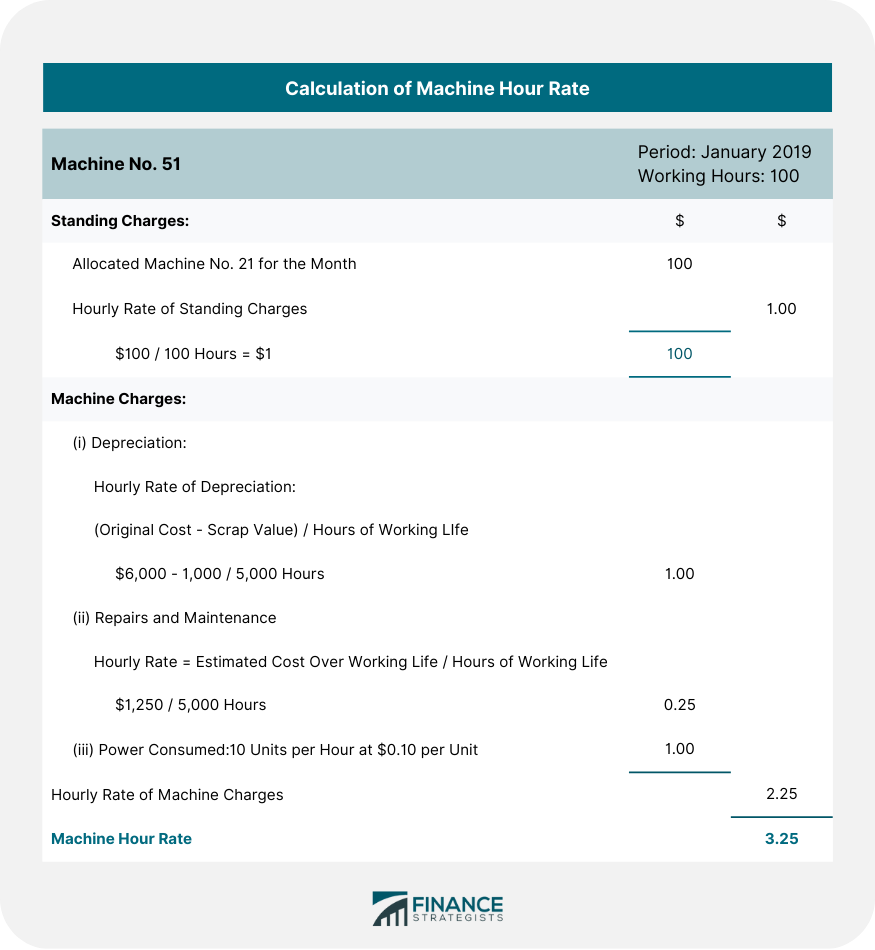This screenshot has width=875, height=950.
Task: Select the (i) Depreciation label
Action: (x=130, y=442)
